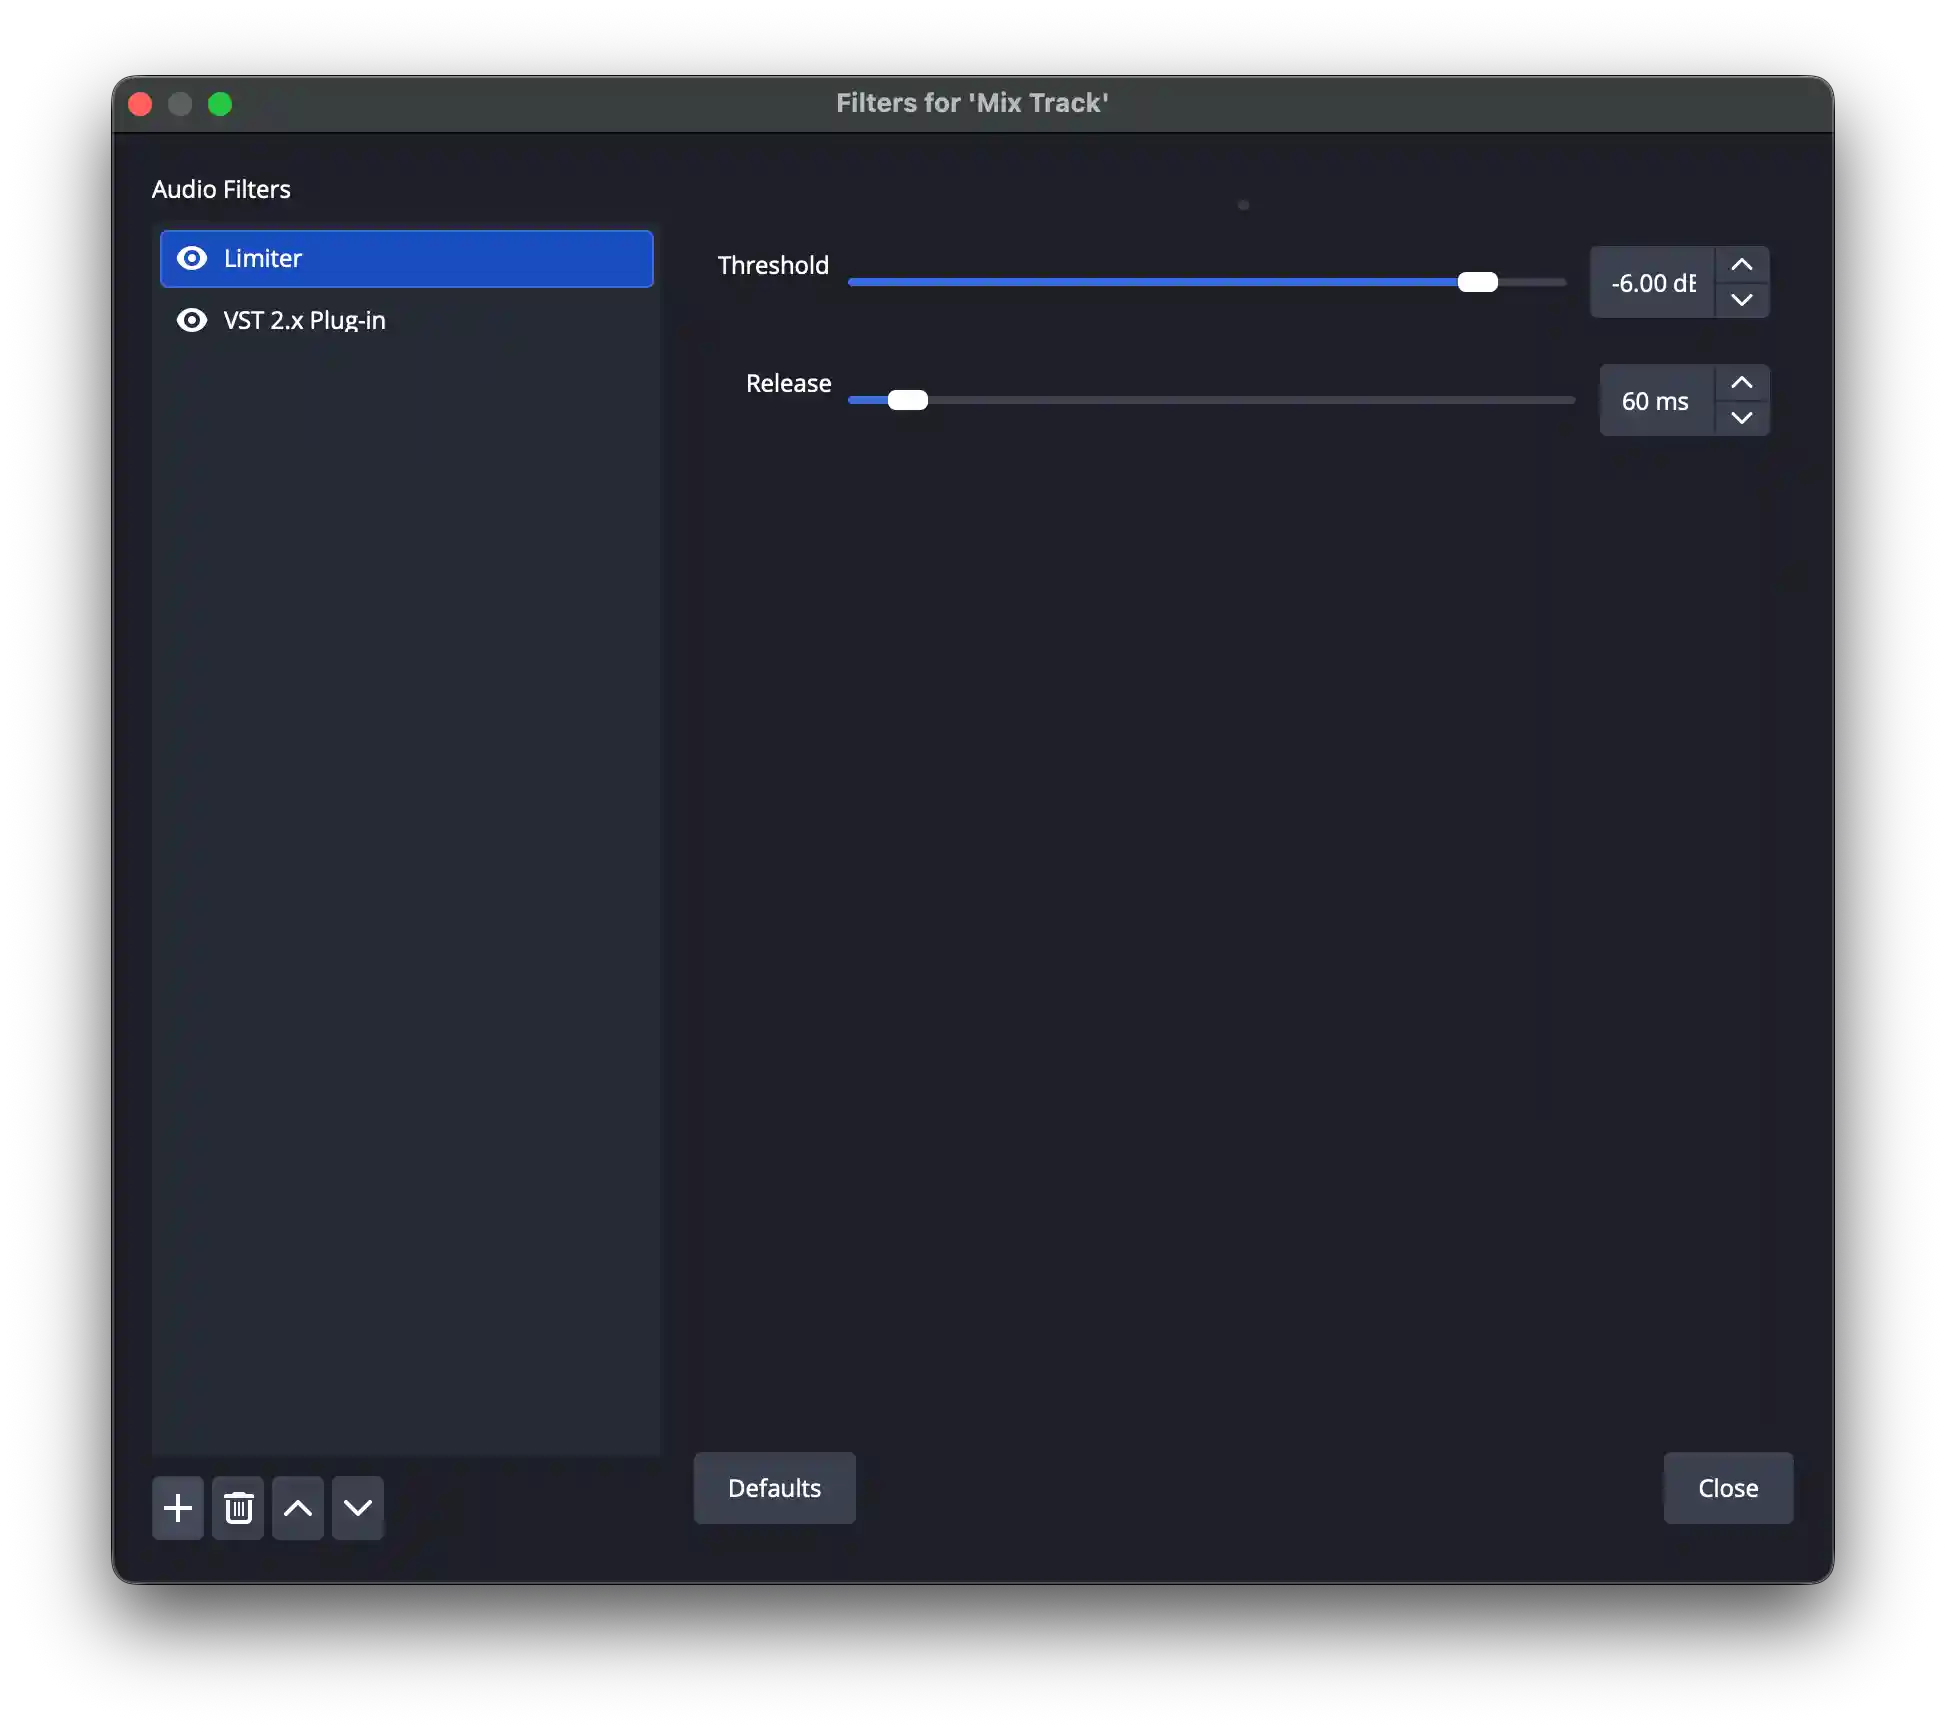Click the green zoom window button
The height and width of the screenshot is (1732, 1946).
220,104
